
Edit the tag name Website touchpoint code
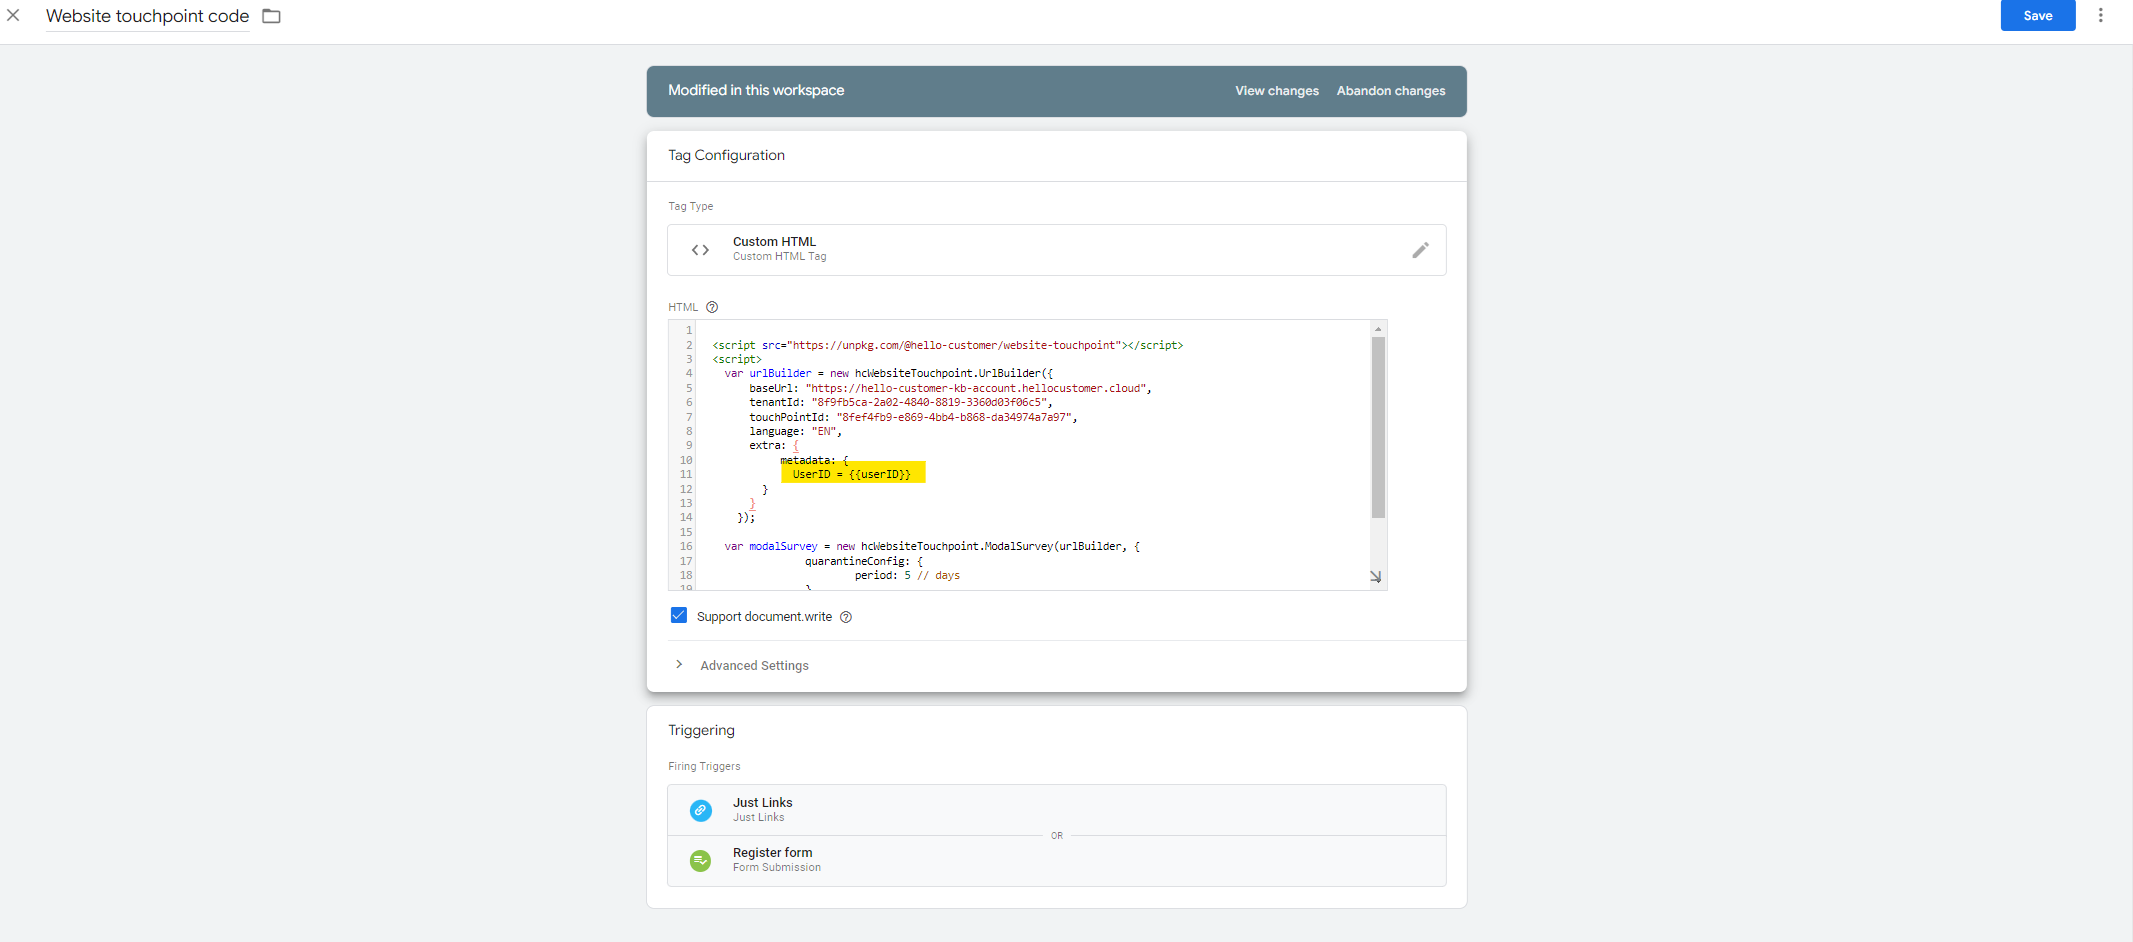click(x=147, y=16)
